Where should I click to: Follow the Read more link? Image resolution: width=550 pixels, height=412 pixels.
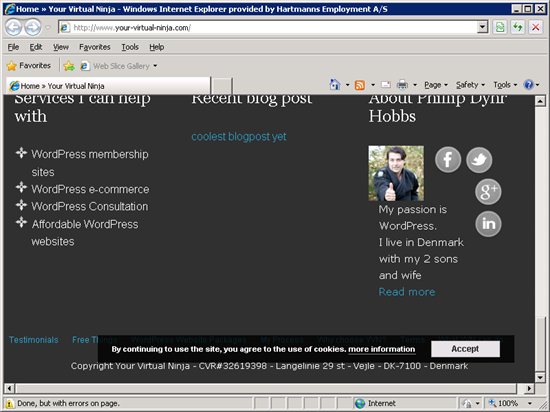click(407, 292)
